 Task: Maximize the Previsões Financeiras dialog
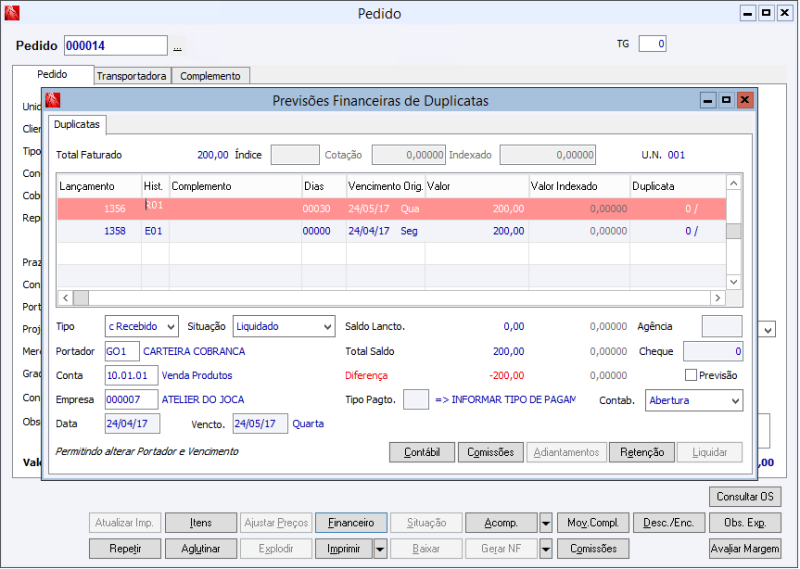tap(726, 100)
